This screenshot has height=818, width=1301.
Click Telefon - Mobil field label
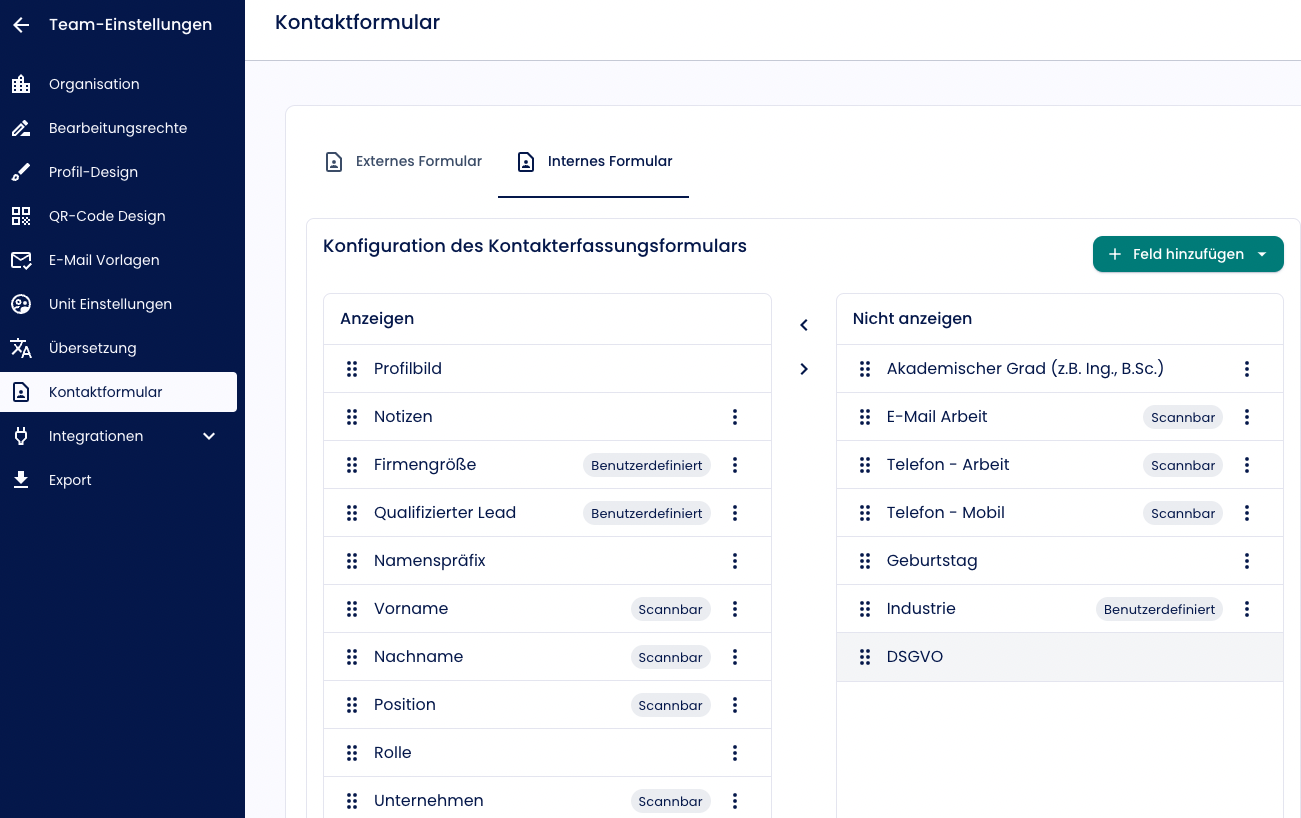(946, 513)
